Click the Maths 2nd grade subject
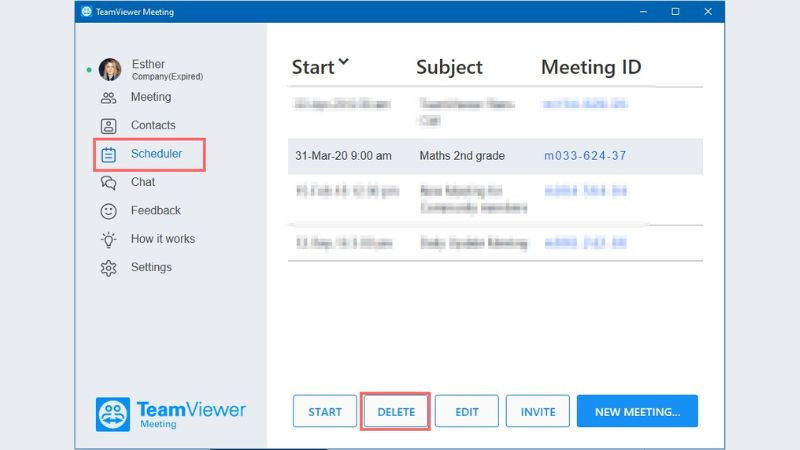 462,156
